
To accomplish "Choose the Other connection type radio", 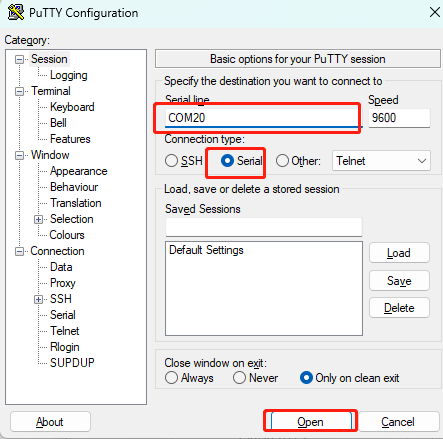I will click(282, 161).
